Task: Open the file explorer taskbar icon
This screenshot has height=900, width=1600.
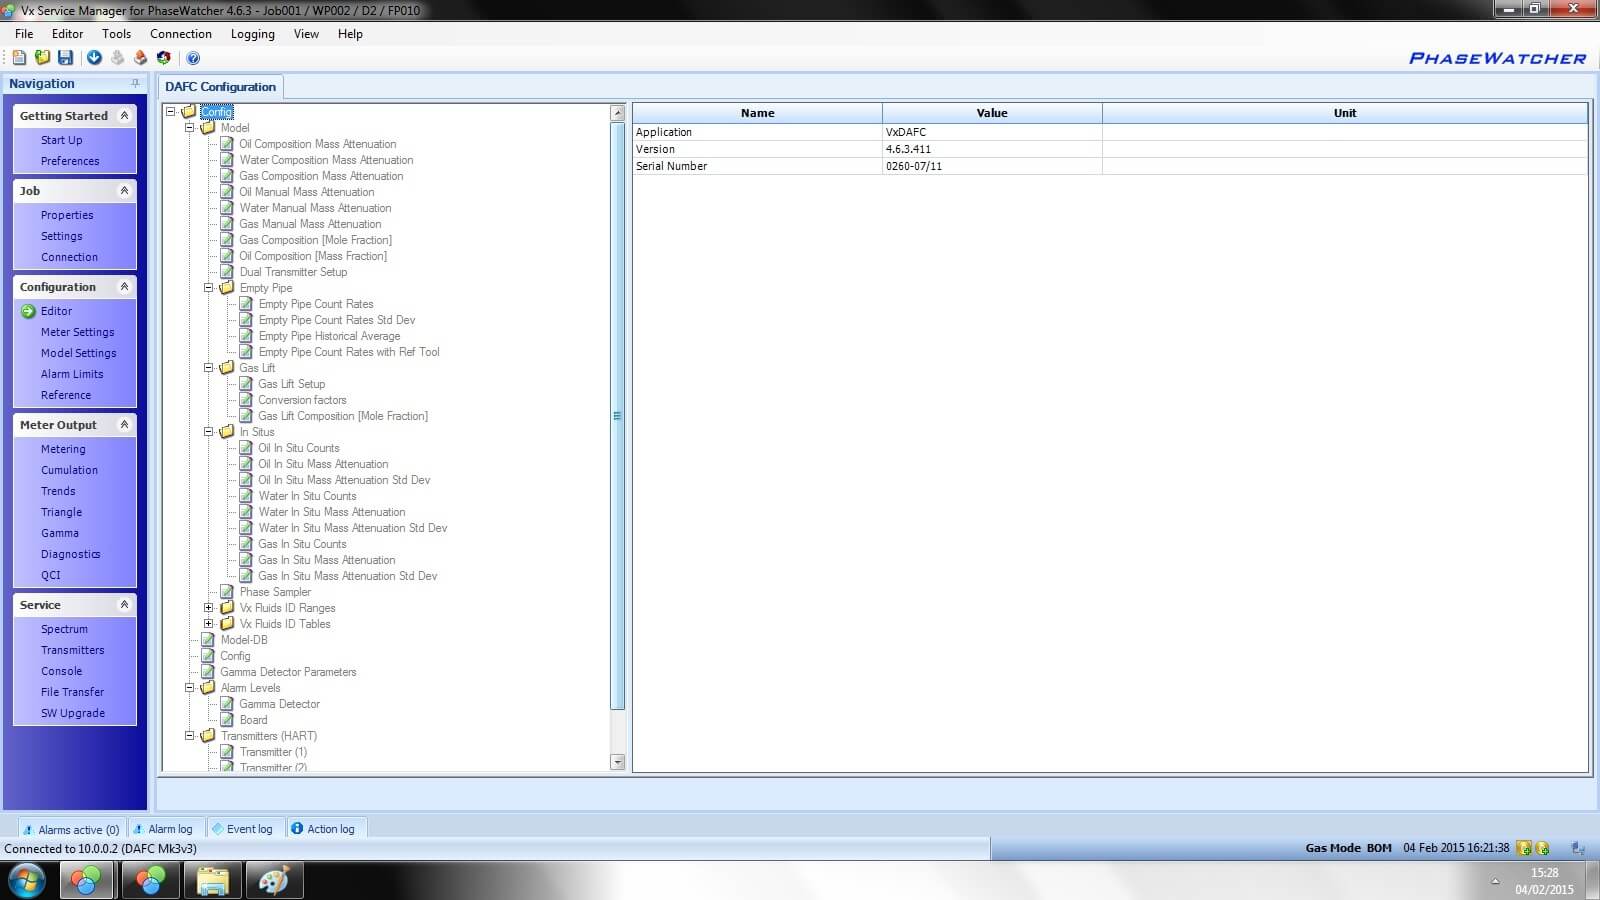Action: (212, 881)
